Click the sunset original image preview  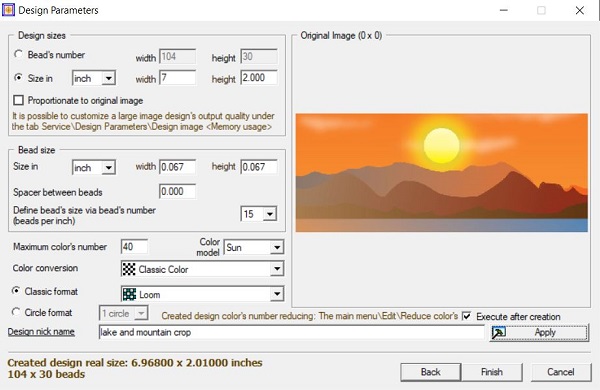click(x=442, y=173)
